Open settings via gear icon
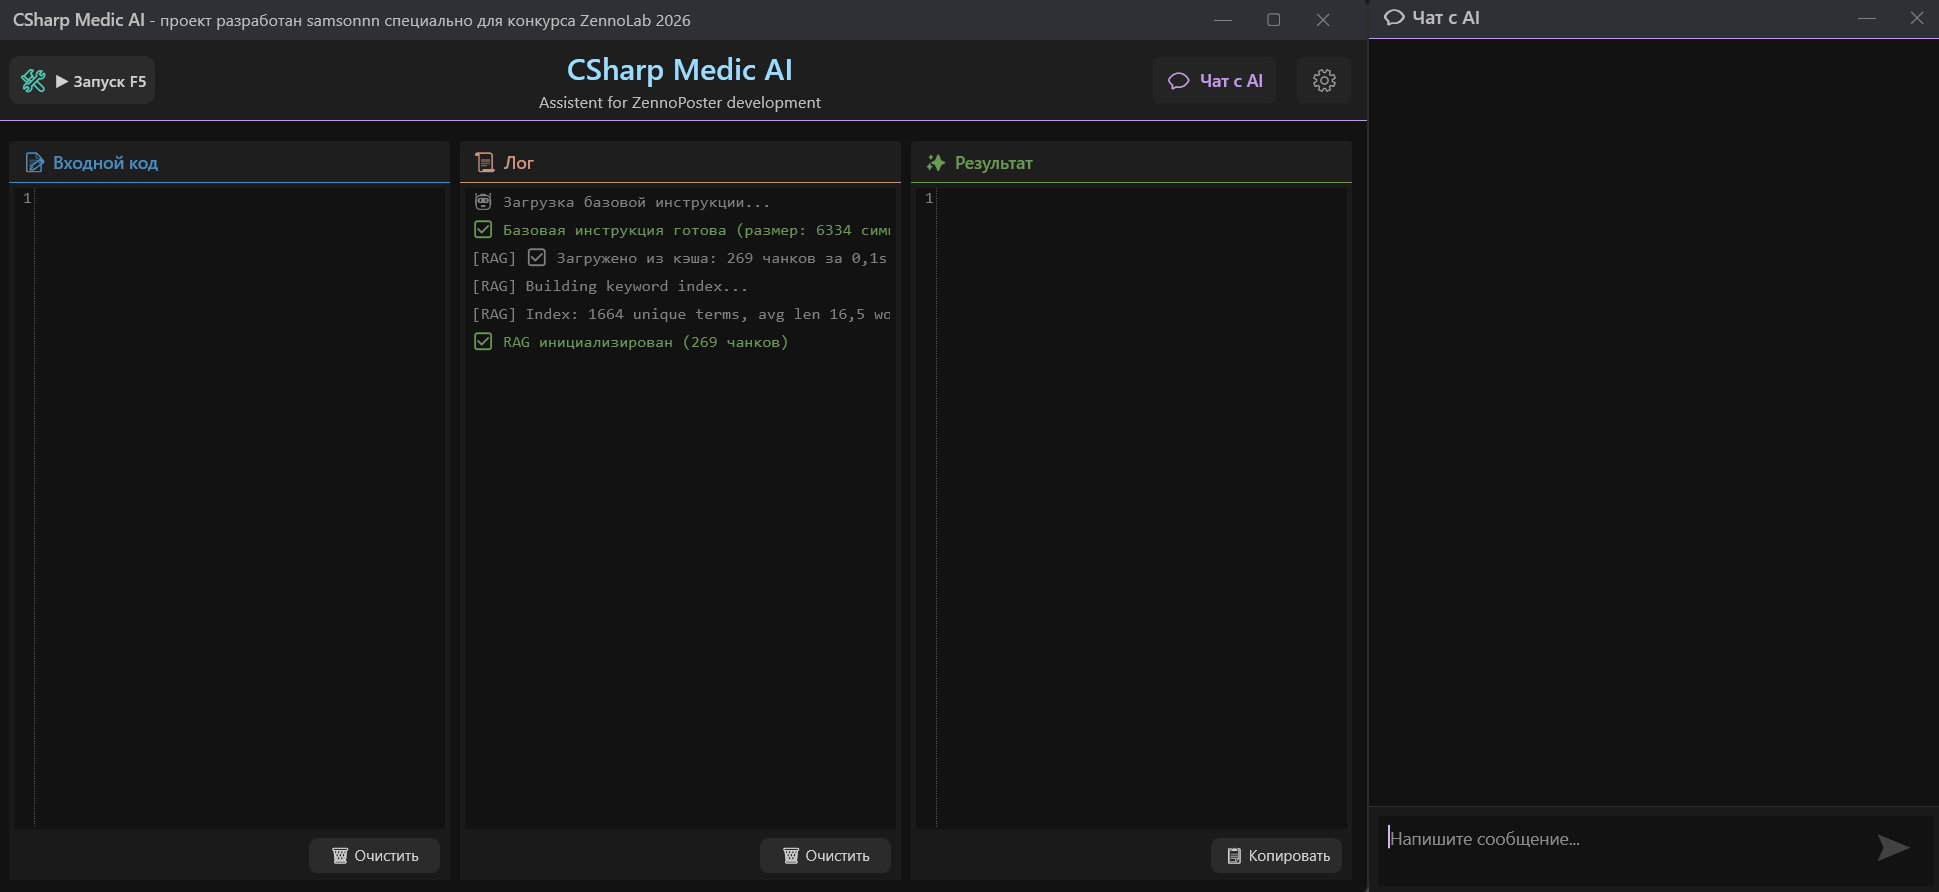1939x892 pixels. pos(1324,81)
